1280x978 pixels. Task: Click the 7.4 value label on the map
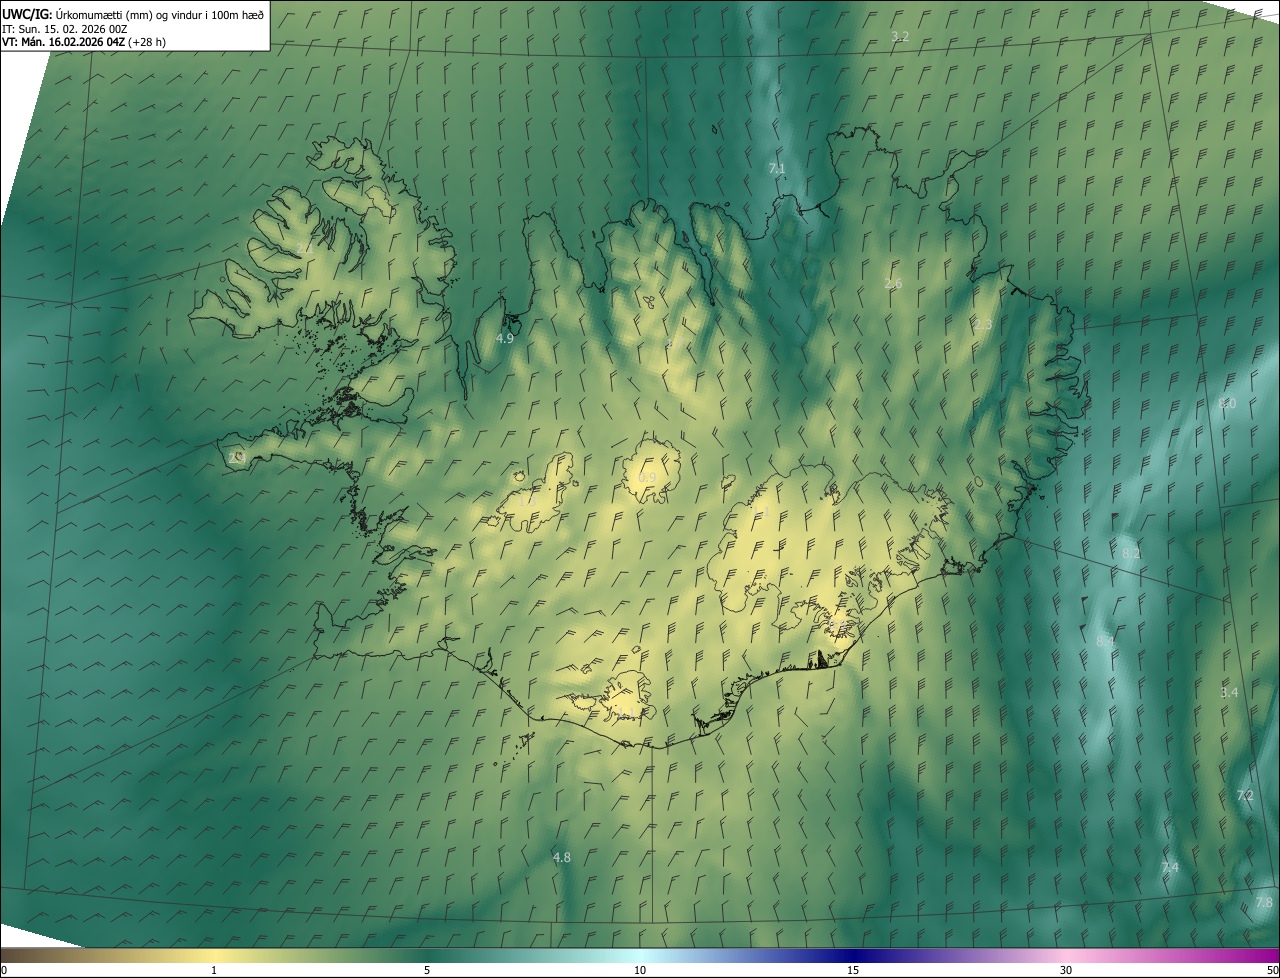click(x=1170, y=867)
